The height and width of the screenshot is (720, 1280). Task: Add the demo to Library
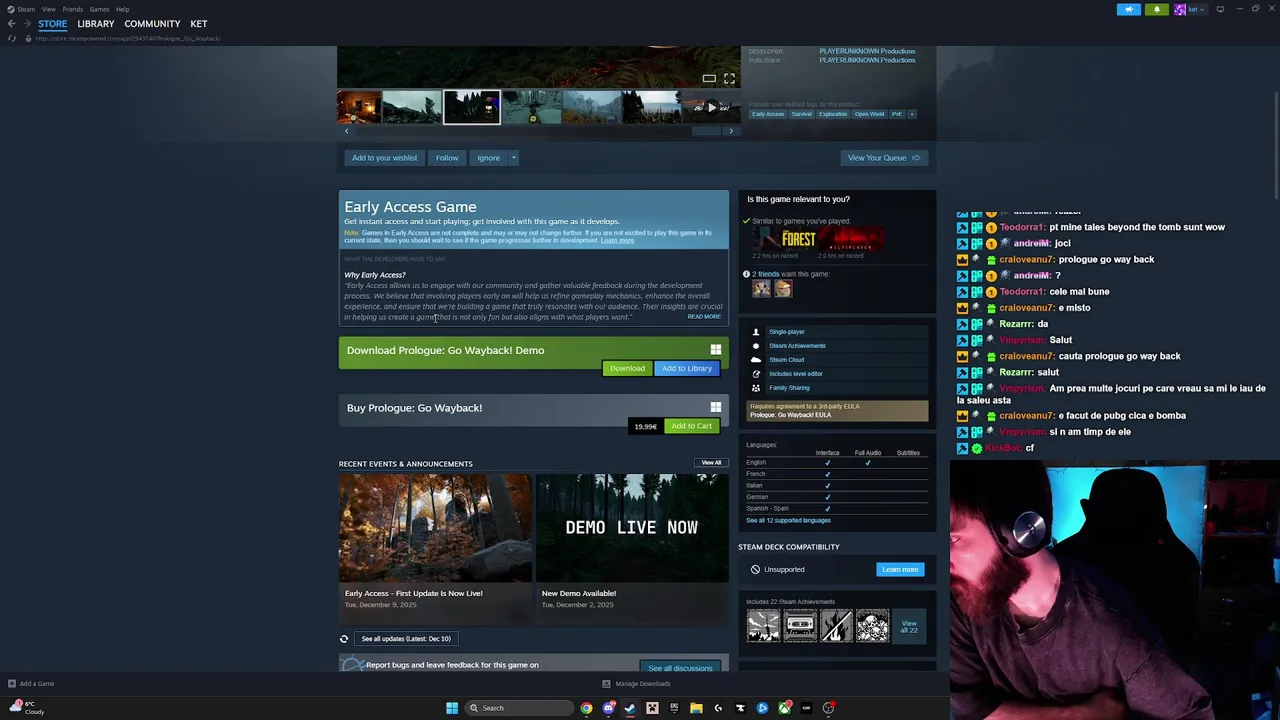pyautogui.click(x=686, y=369)
